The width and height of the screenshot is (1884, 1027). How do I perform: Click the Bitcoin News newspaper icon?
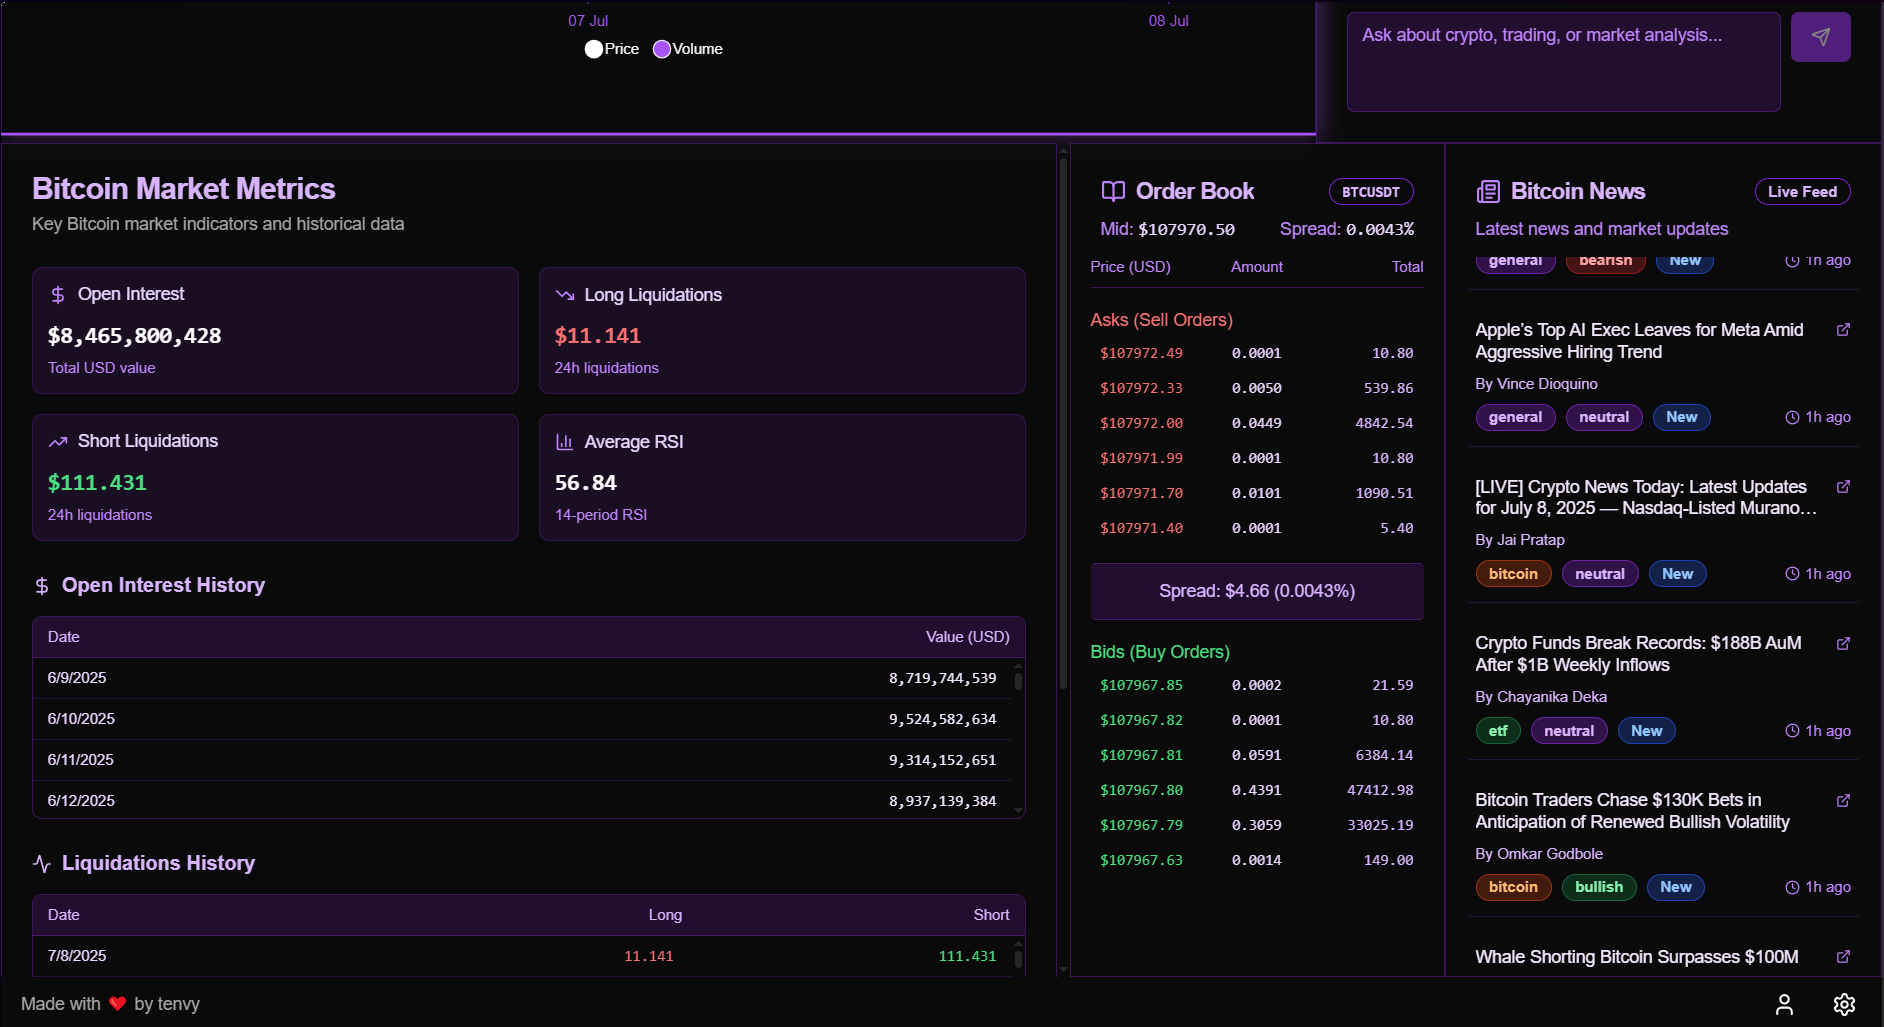(1488, 192)
